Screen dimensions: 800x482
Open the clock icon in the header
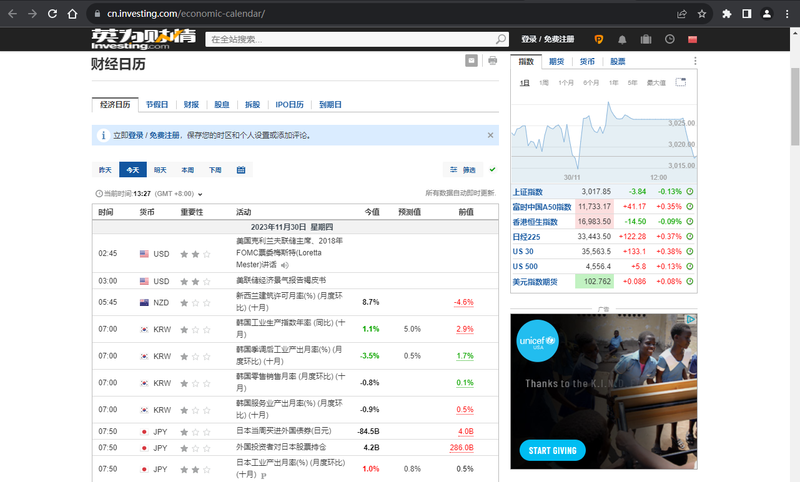(669, 39)
